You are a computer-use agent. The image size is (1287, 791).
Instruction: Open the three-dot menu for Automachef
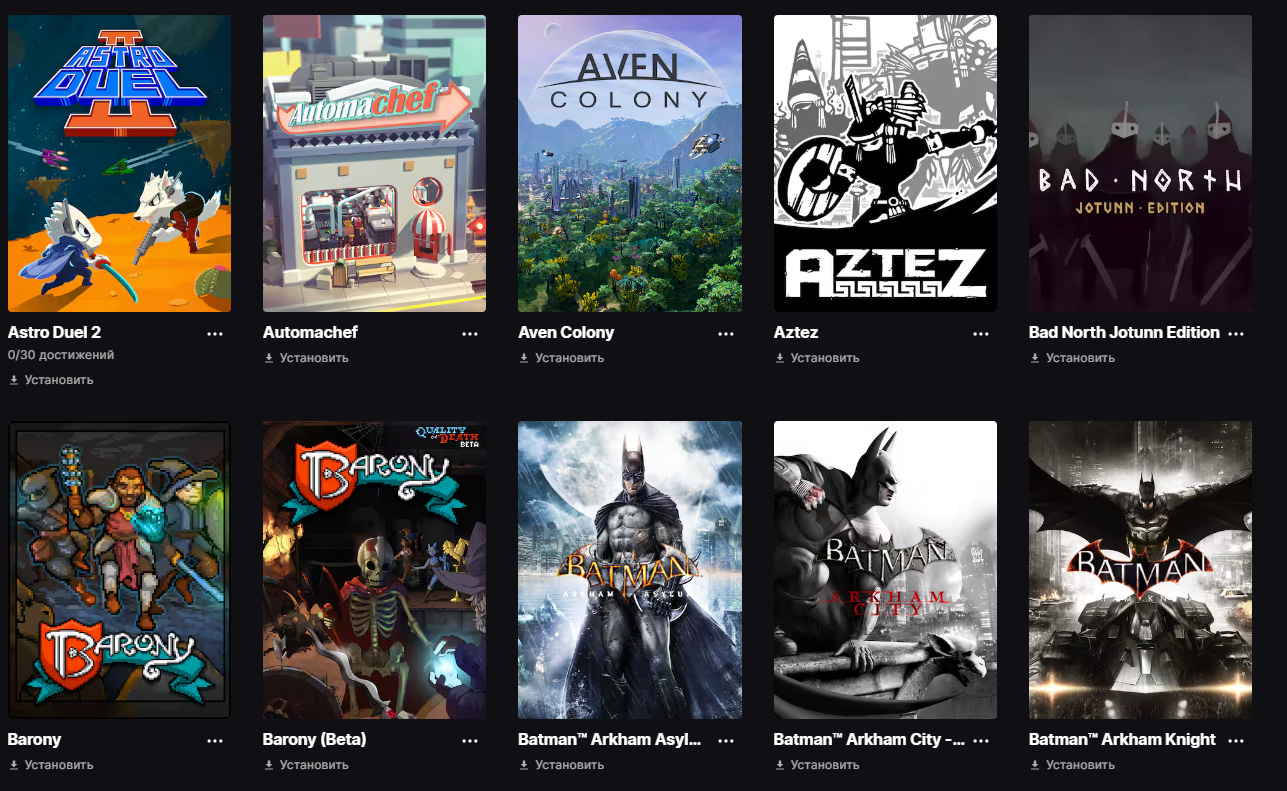[x=470, y=334]
